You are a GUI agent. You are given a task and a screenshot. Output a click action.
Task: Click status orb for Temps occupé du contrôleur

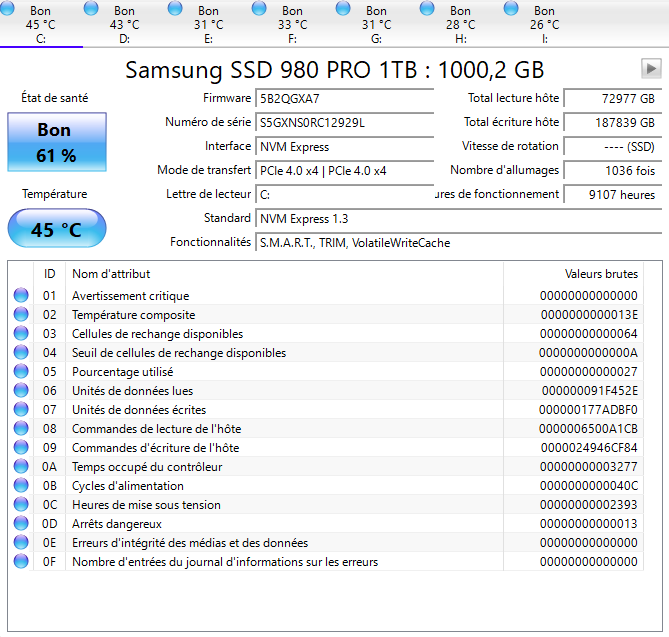coord(21,466)
